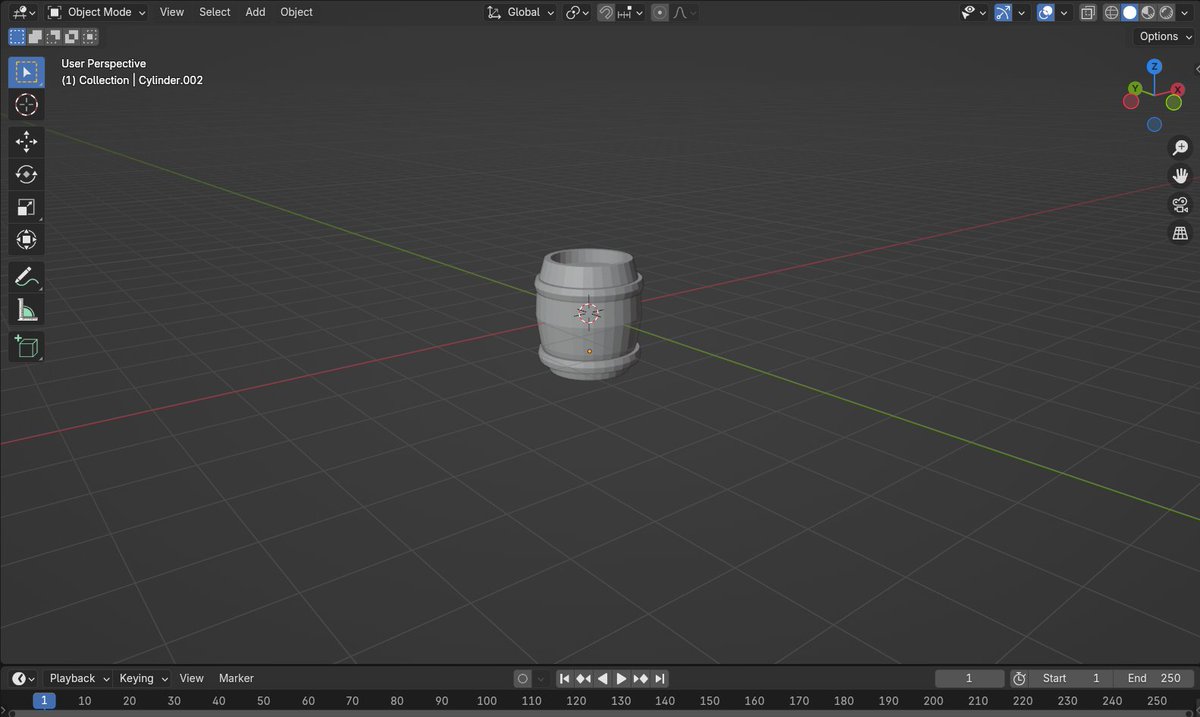Switch to Wireframe viewport shading
1200x717 pixels.
pos(1111,13)
